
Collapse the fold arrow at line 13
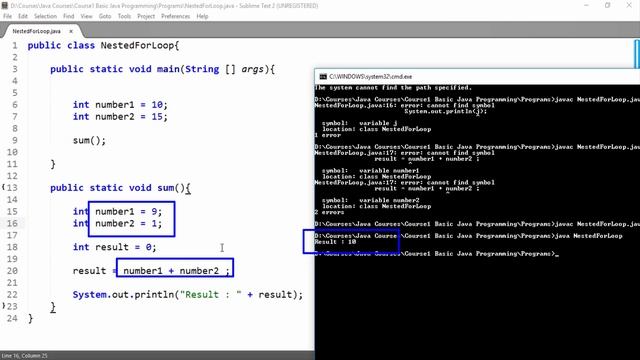click(3, 187)
